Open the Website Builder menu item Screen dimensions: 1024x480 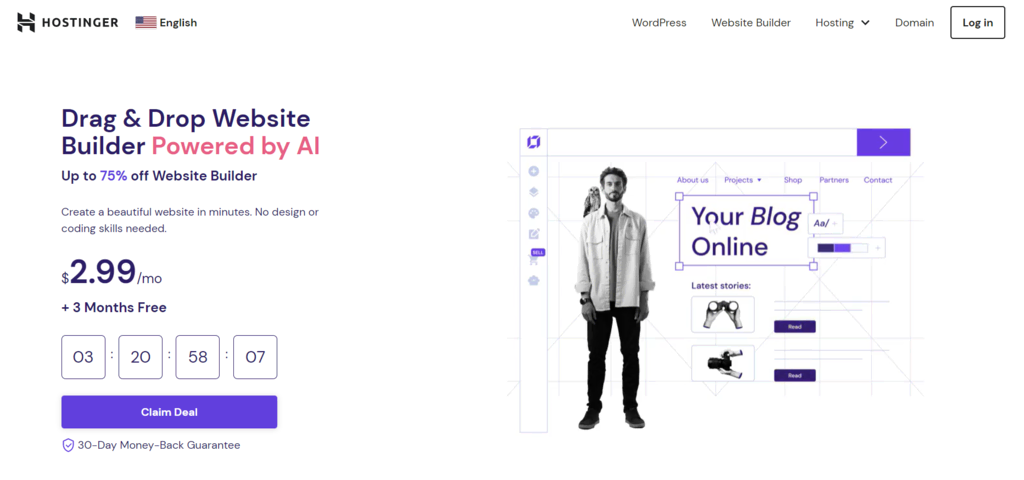click(751, 22)
